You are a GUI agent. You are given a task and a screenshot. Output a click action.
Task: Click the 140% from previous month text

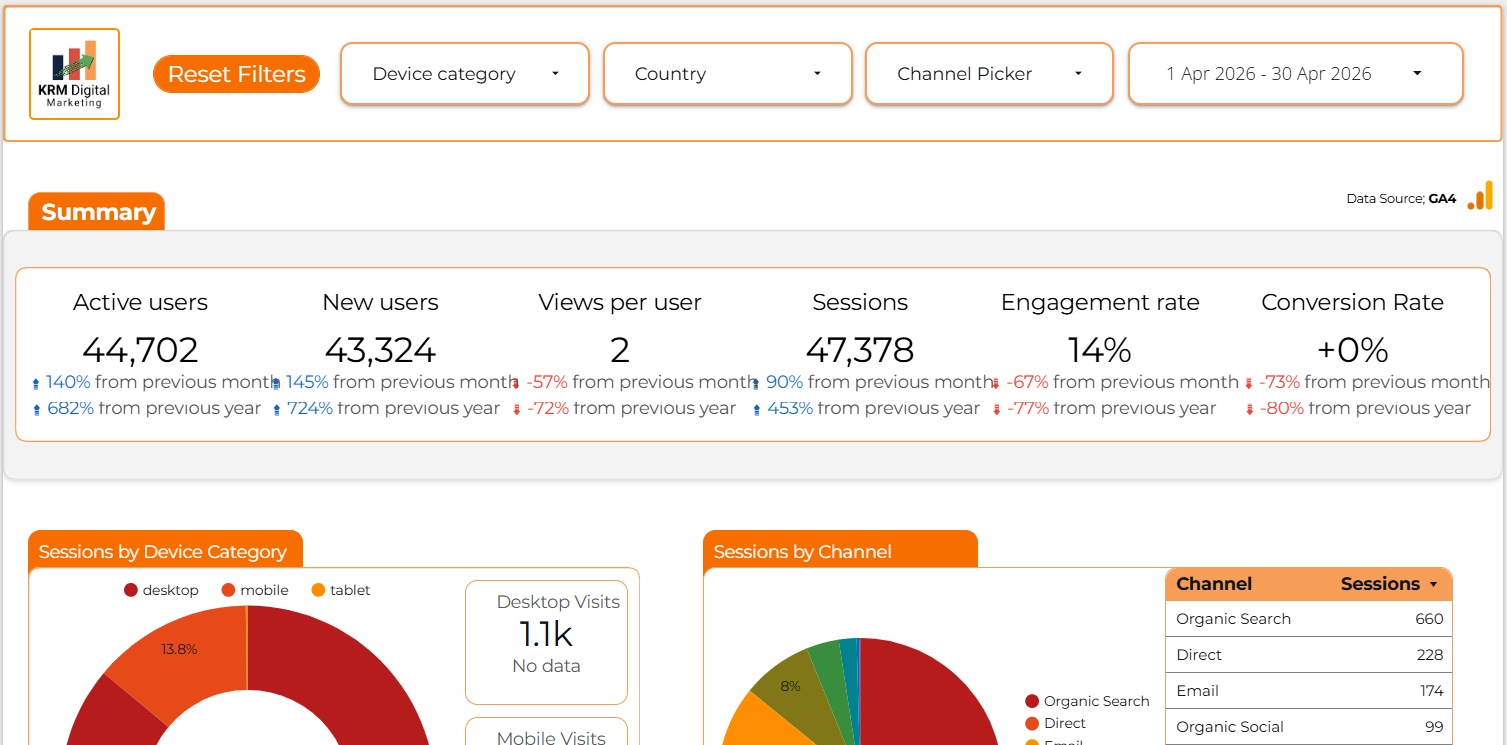(x=162, y=382)
